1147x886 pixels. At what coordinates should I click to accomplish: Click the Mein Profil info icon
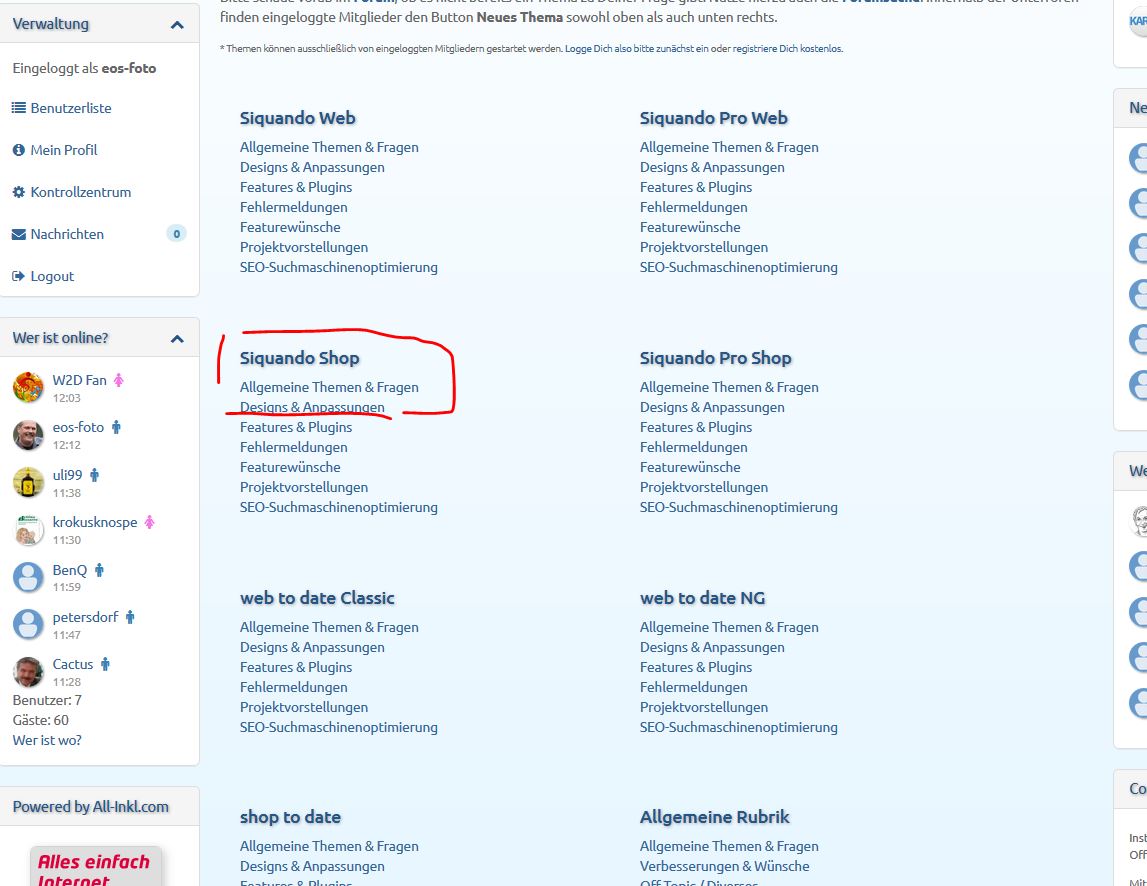click(19, 150)
